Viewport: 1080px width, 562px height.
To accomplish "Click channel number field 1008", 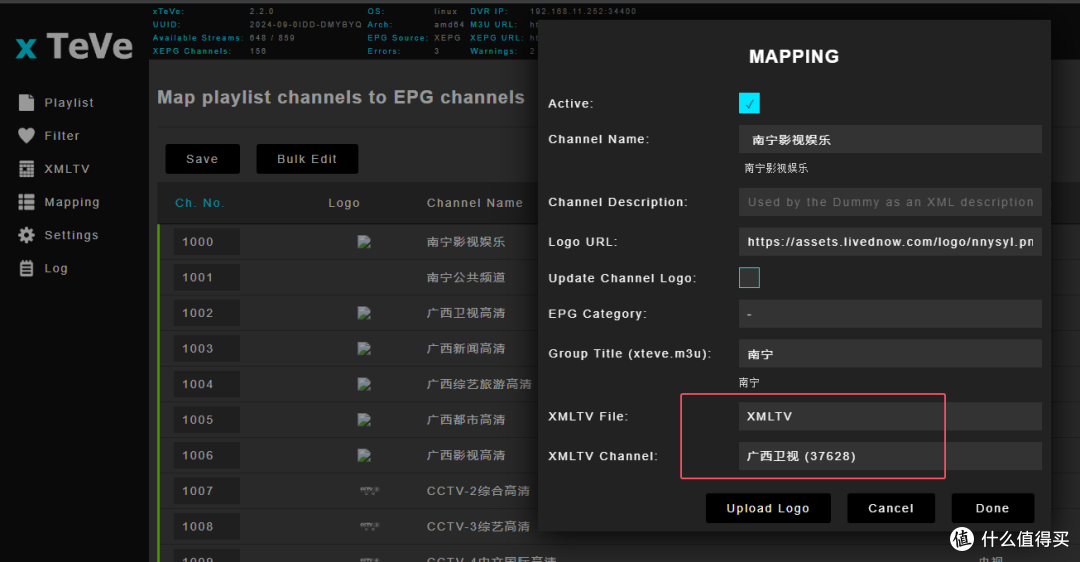I will [x=207, y=526].
